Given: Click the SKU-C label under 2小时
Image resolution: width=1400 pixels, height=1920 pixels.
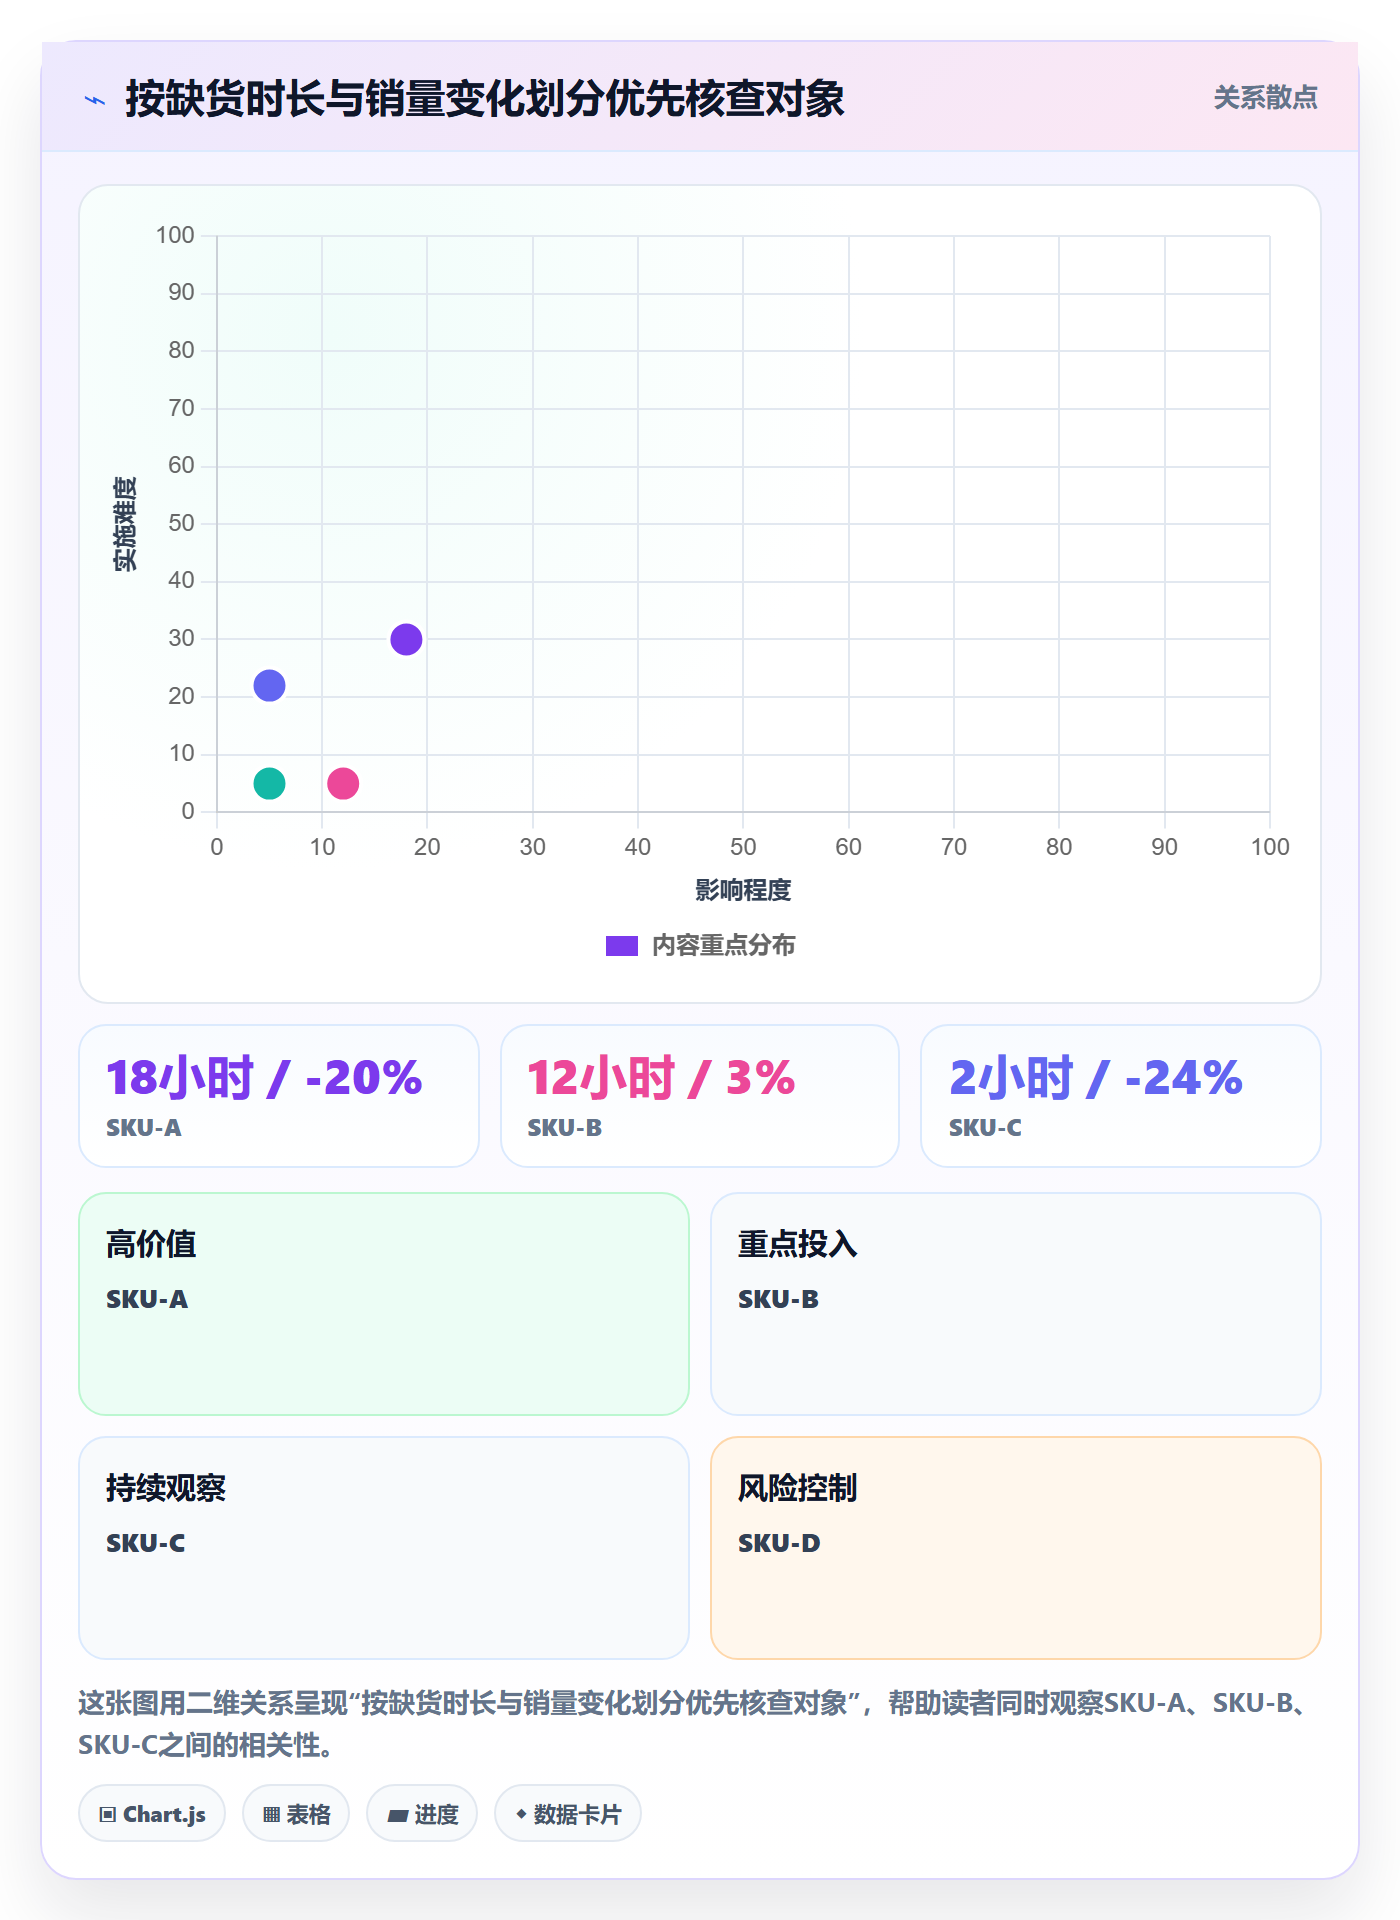Looking at the screenshot, I should (x=985, y=1128).
